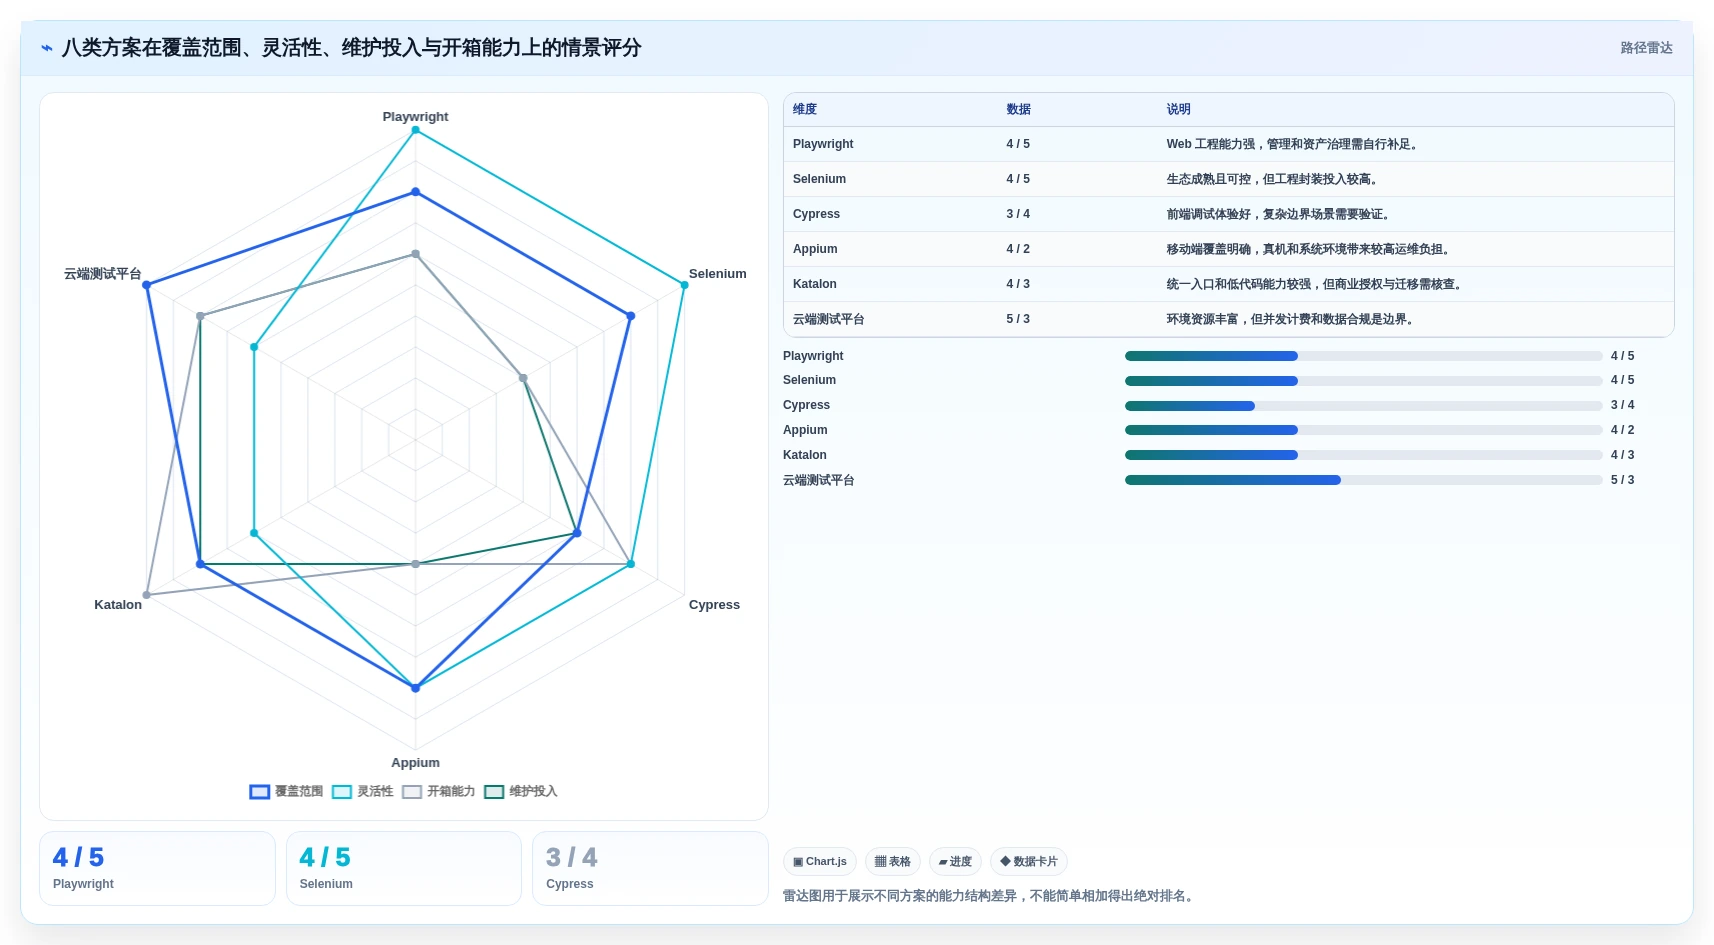This screenshot has height=945, width=1714.
Task: Click the 5 / 3 value in table
Action: 1018,319
